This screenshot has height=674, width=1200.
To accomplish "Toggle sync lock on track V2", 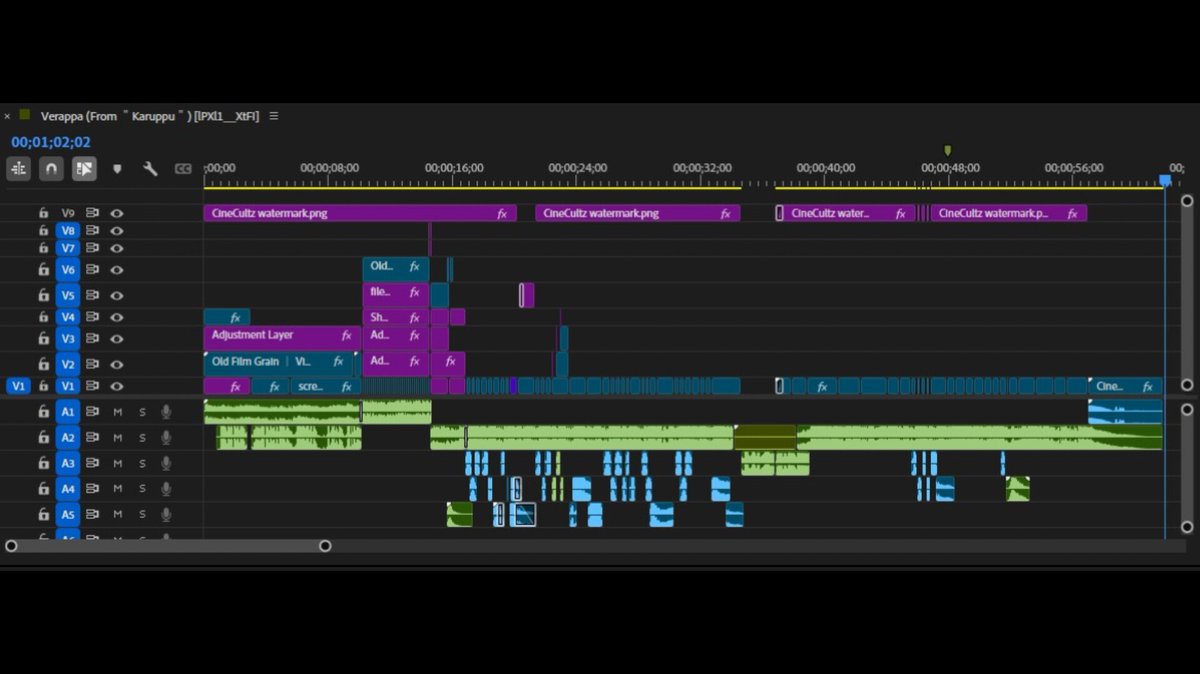I will coord(92,364).
